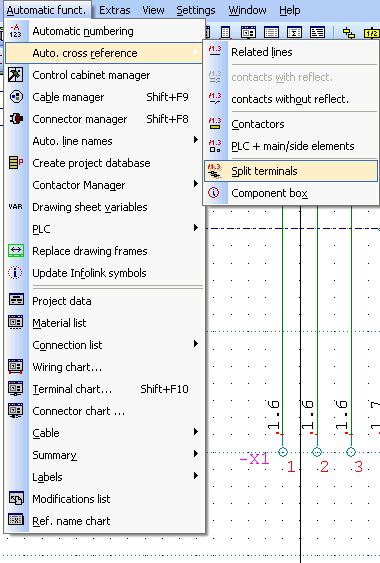Click the Connector manager plug icon
The width and height of the screenshot is (380, 563).
click(16, 119)
